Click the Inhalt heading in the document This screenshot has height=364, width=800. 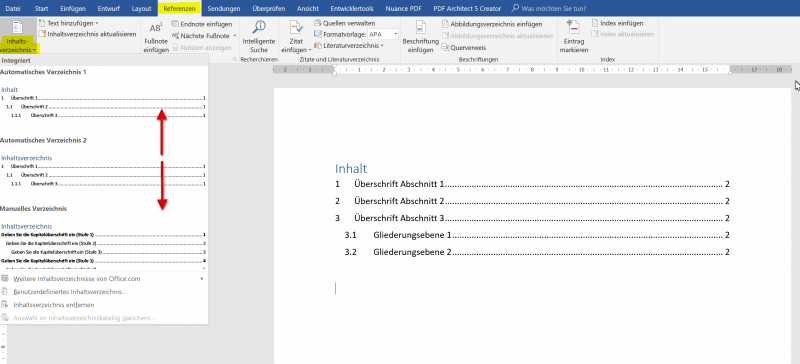point(351,168)
